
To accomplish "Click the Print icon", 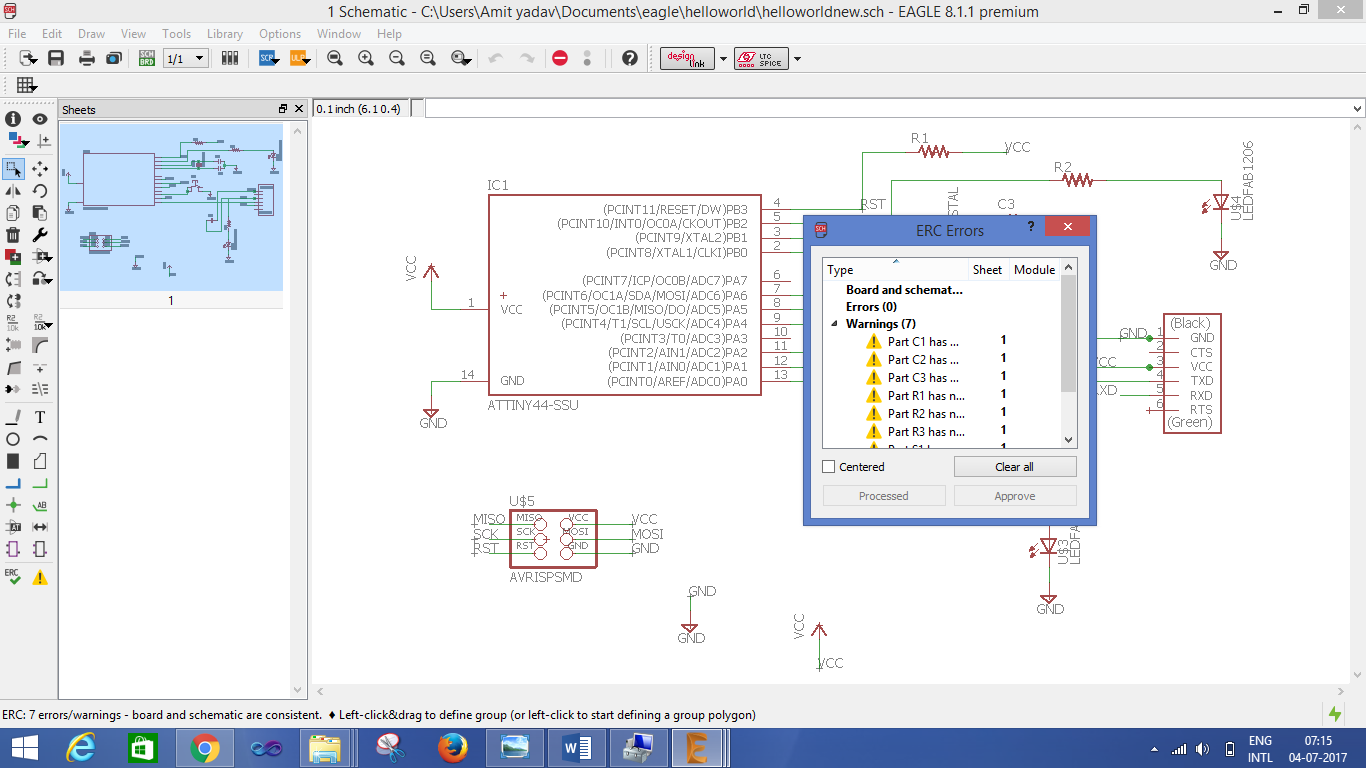I will pos(87,58).
